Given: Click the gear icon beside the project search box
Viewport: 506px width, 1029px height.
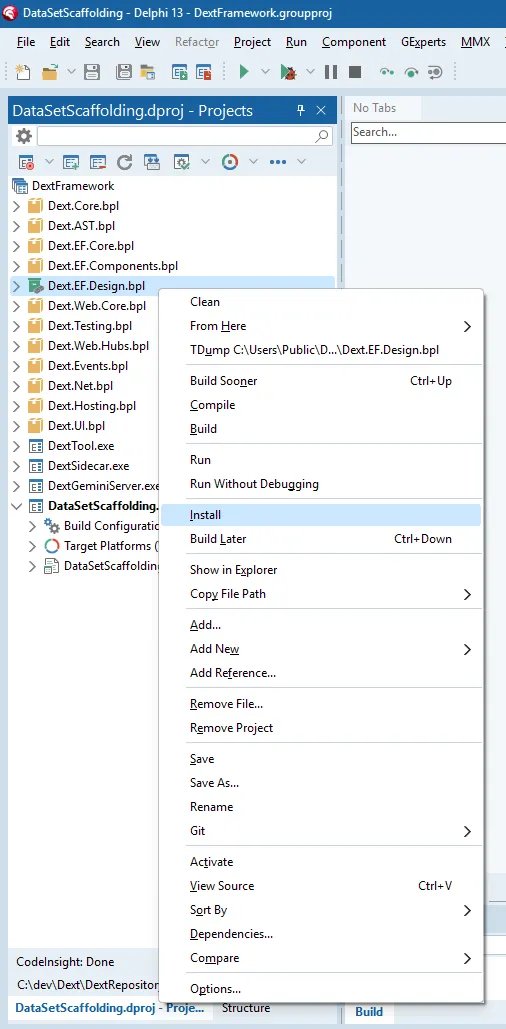Looking at the screenshot, I should [24, 136].
